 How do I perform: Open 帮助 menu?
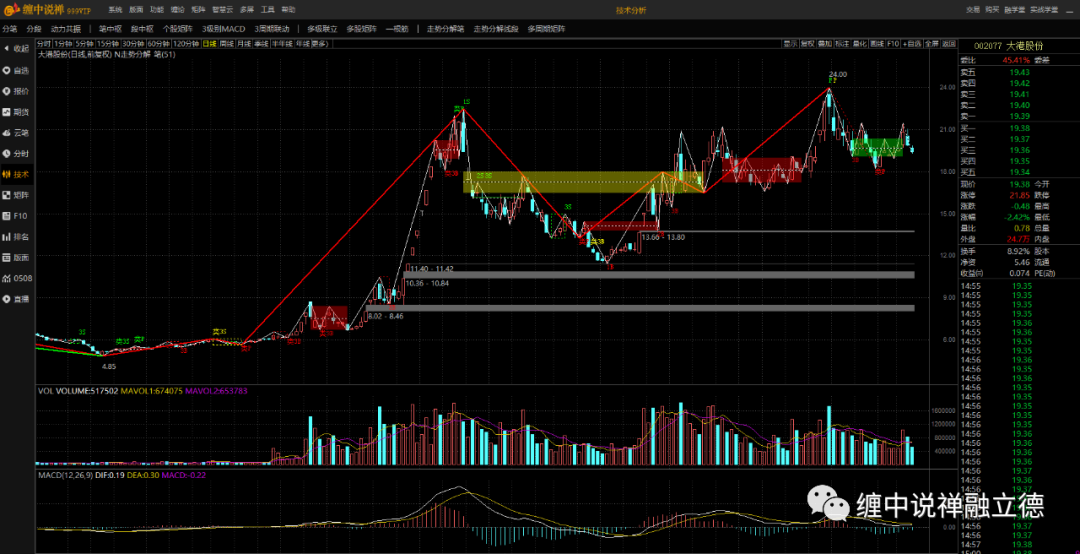[289, 10]
